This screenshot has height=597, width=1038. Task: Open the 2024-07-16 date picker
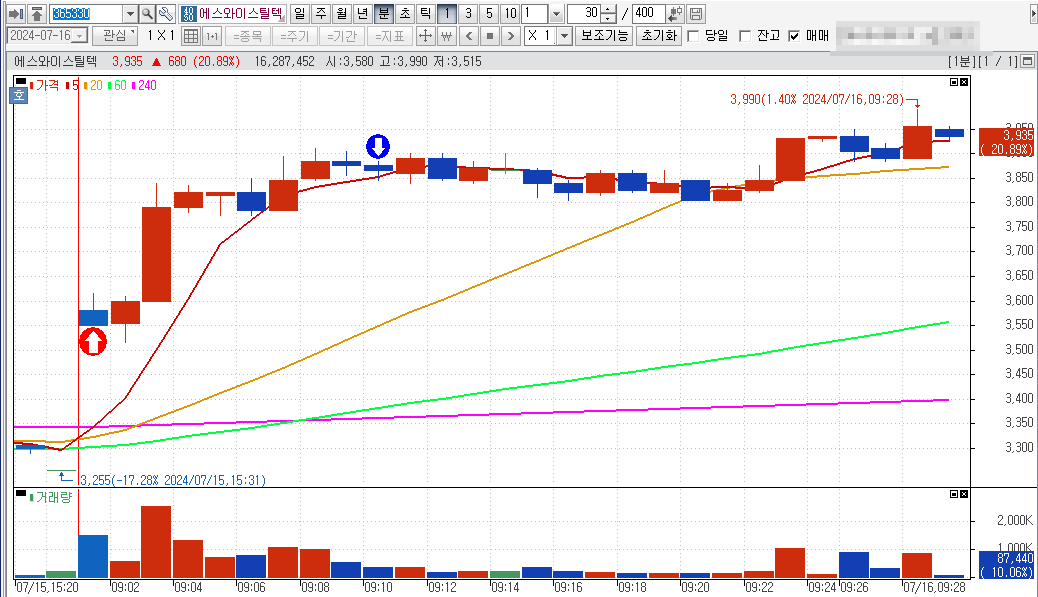point(80,36)
